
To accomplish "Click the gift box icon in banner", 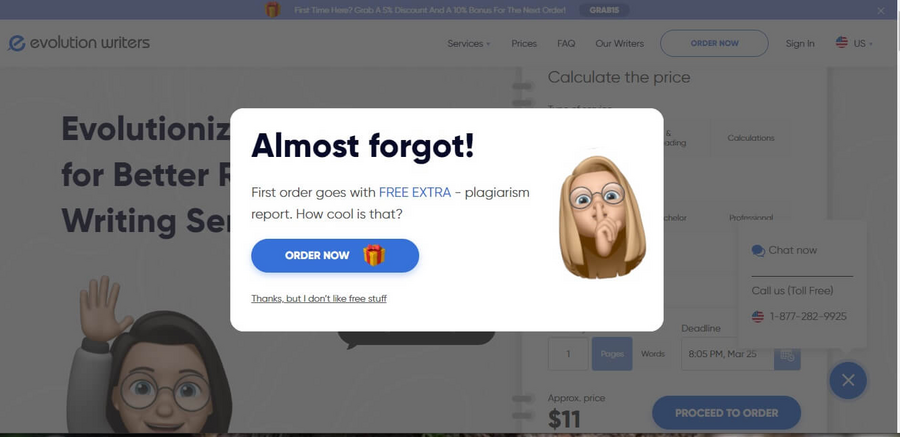I will pyautogui.click(x=273, y=10).
